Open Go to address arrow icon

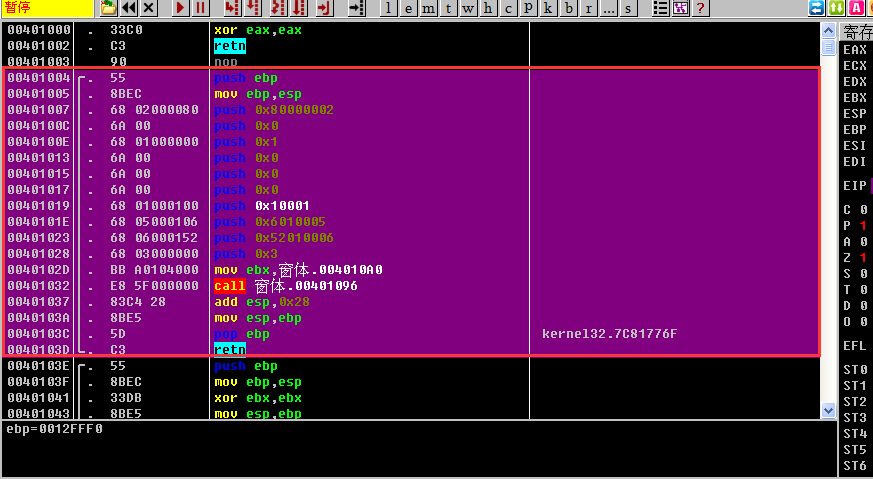pos(356,8)
